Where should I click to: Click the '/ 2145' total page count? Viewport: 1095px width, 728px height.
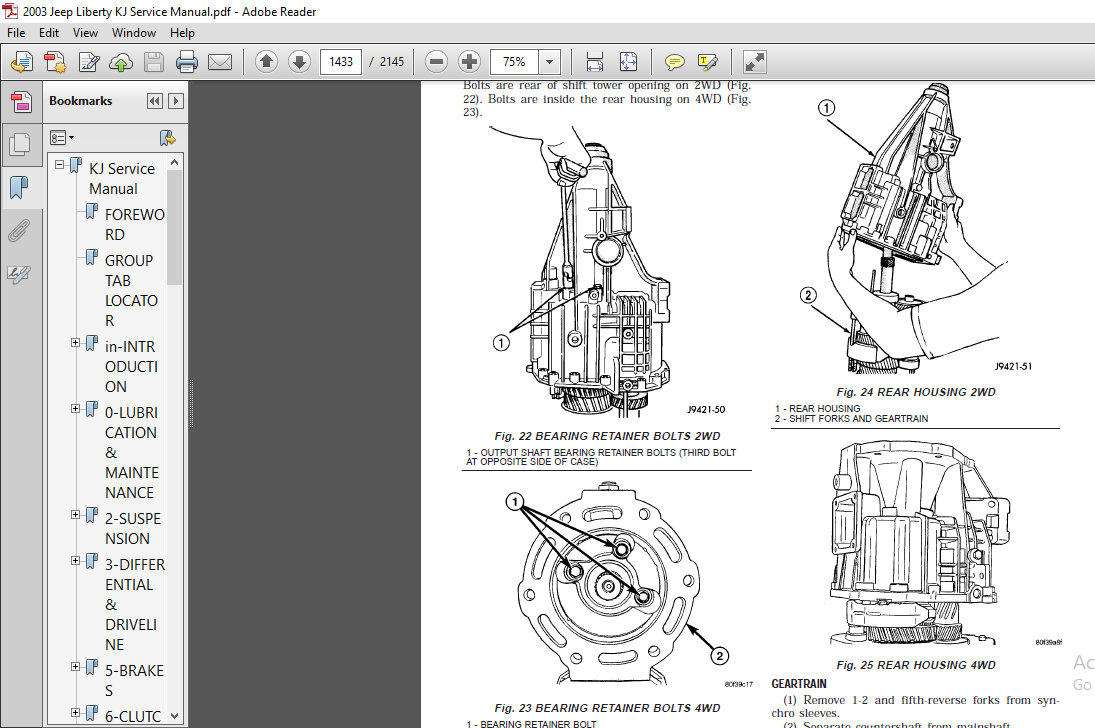pos(387,62)
